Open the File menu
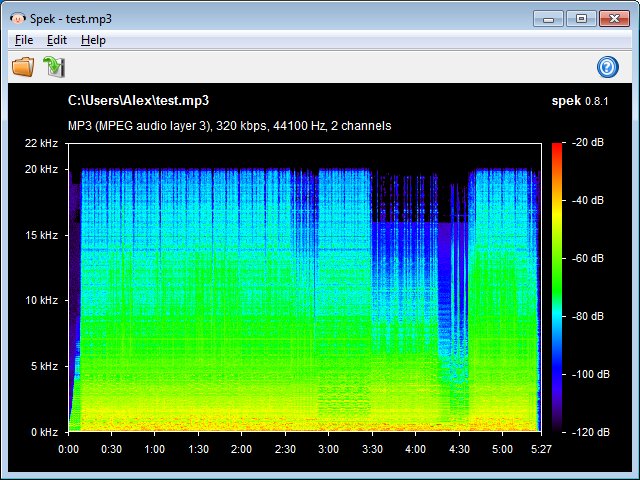 (24, 40)
